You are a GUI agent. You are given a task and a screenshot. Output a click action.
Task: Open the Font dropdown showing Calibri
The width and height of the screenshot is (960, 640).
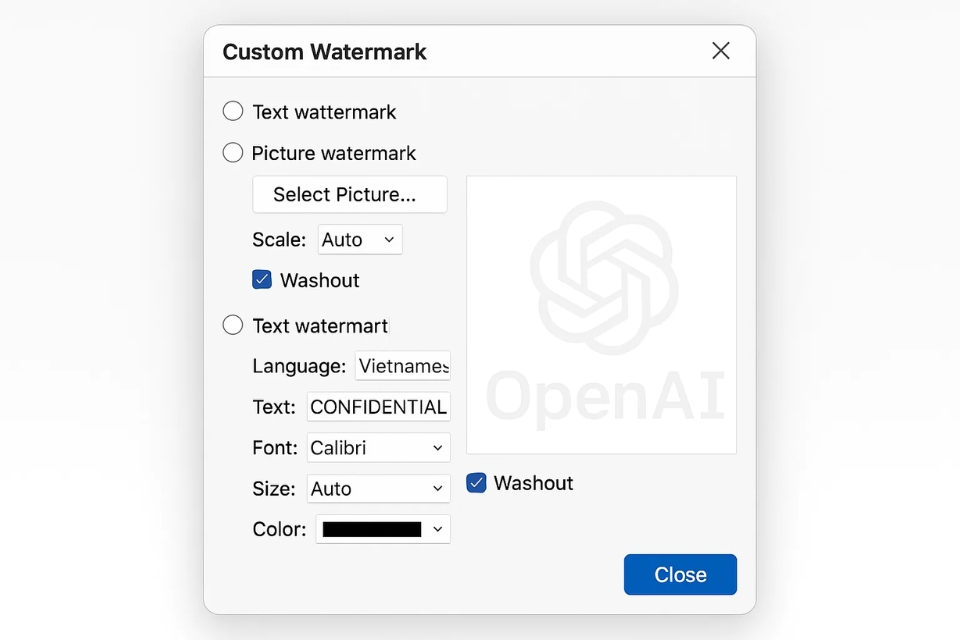tap(377, 447)
